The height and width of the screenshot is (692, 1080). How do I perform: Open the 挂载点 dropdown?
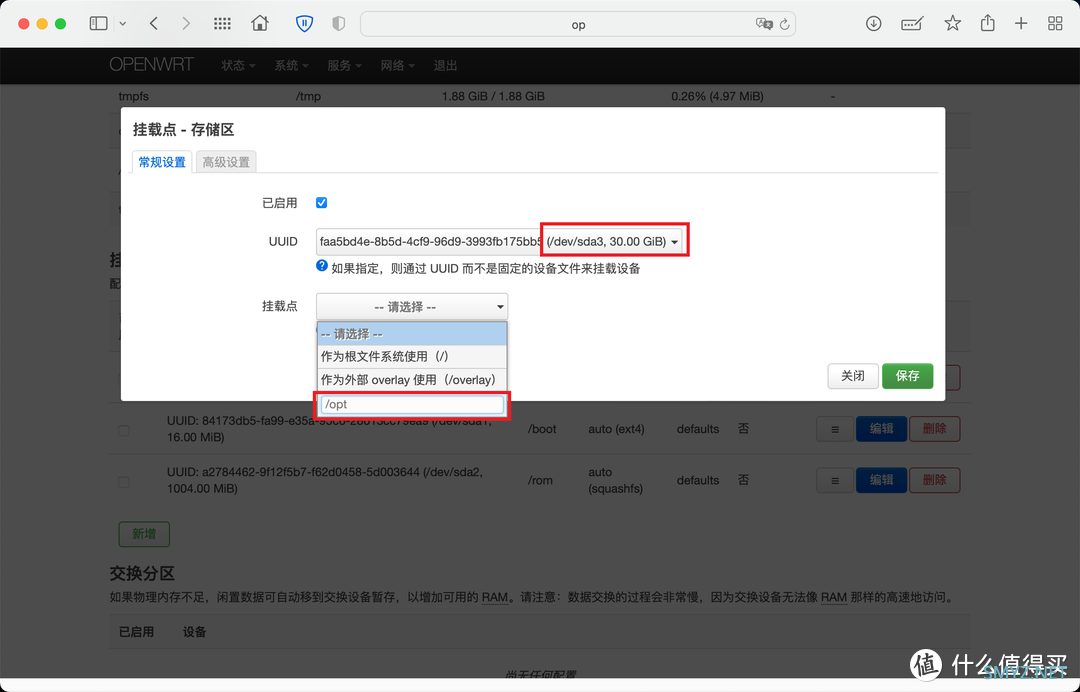[x=412, y=306]
